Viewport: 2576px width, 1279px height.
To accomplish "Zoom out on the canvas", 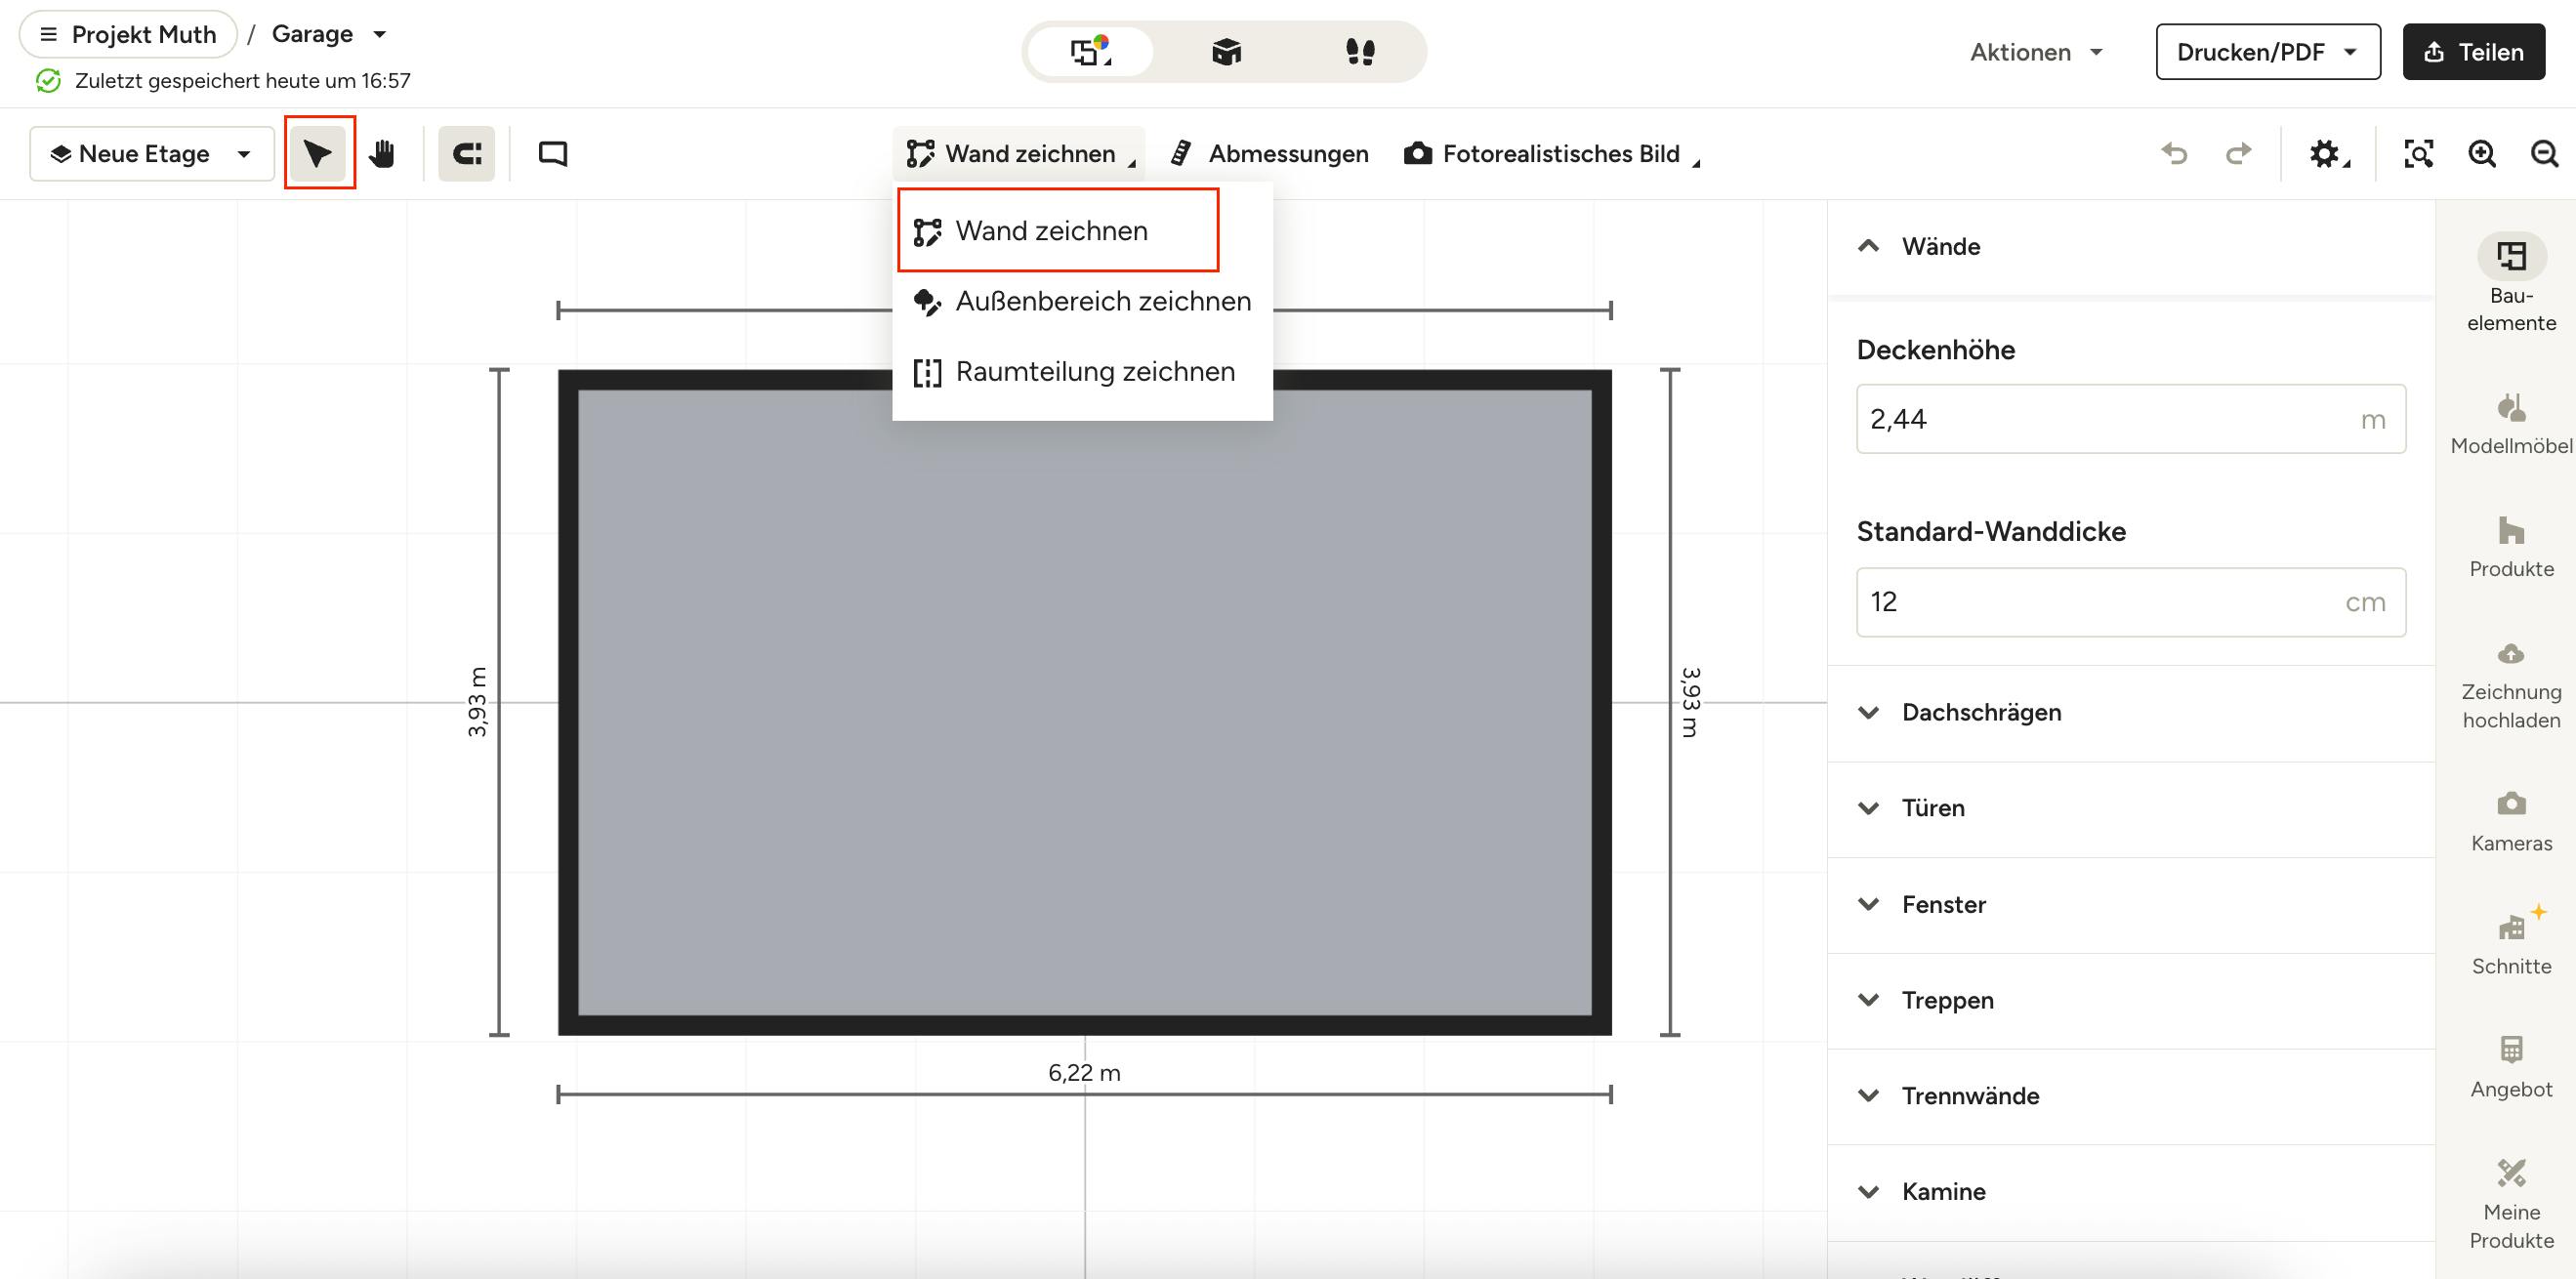I will (x=2545, y=153).
